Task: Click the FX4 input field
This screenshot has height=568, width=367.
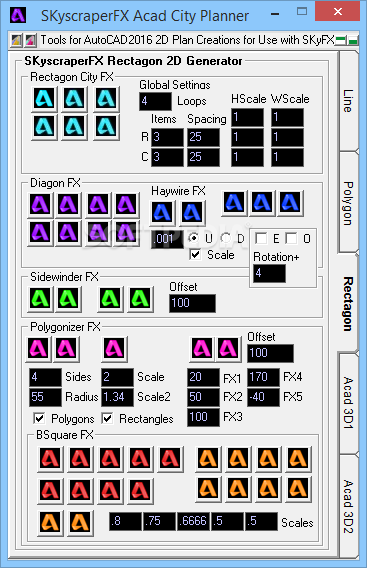Action: click(x=263, y=377)
